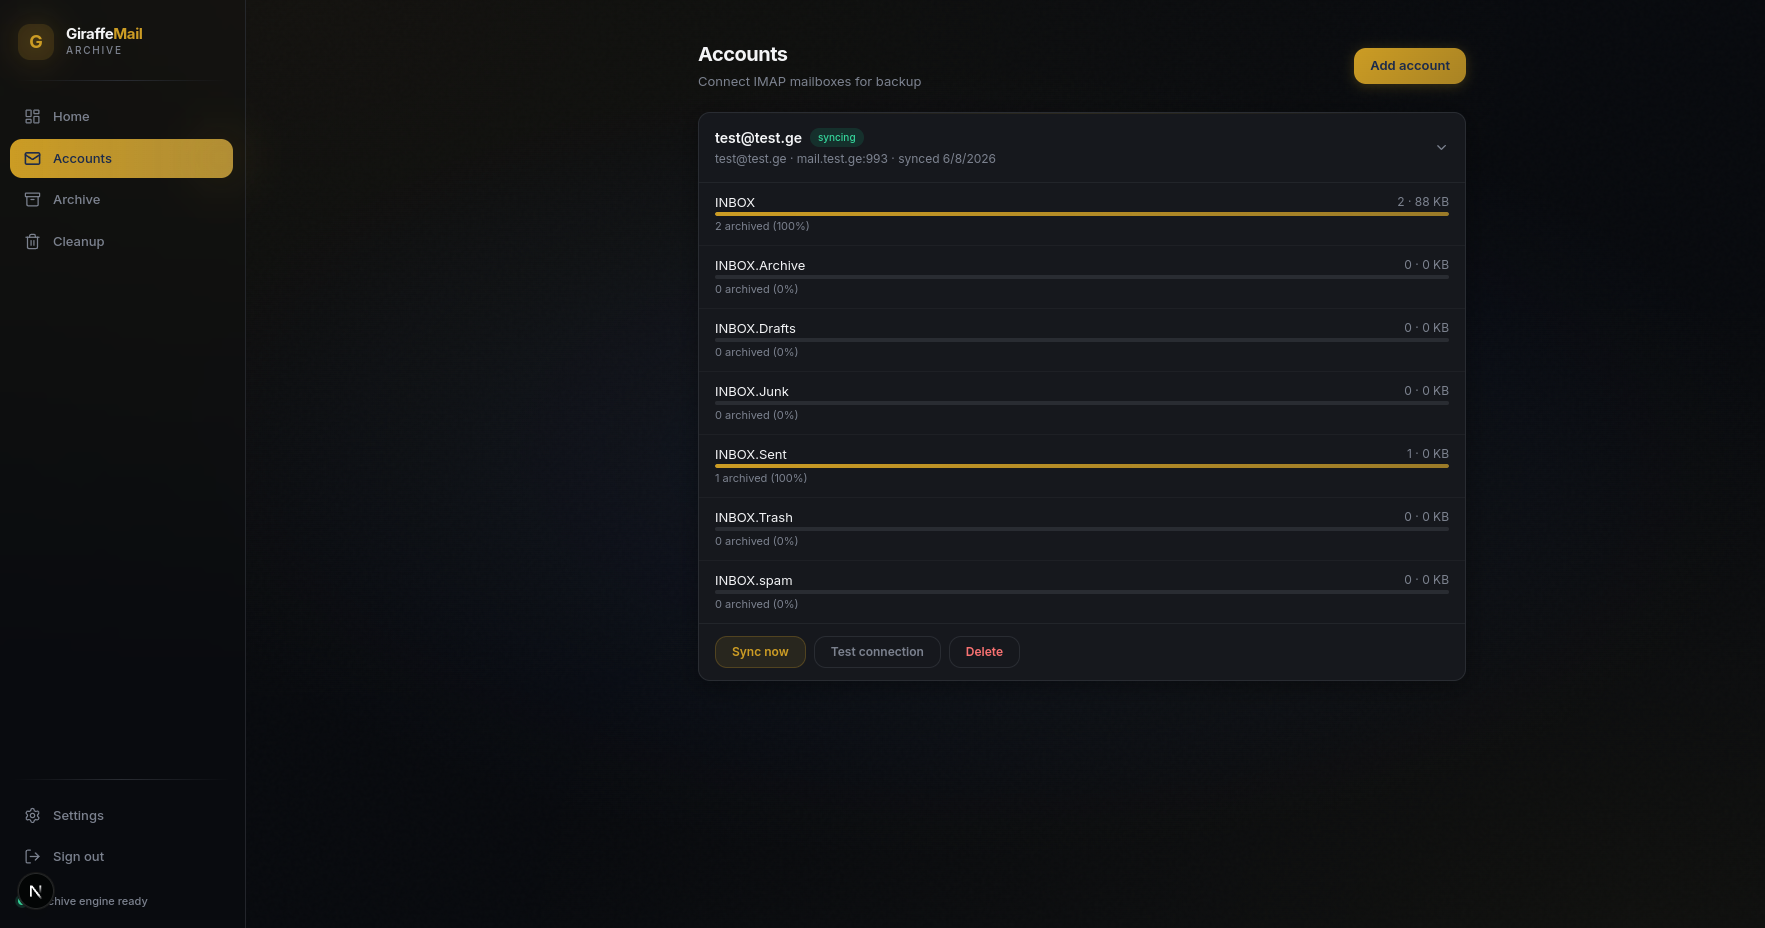Screen dimensions: 1765x928
Task: Click the INBOX progress bar
Action: tap(1082, 214)
